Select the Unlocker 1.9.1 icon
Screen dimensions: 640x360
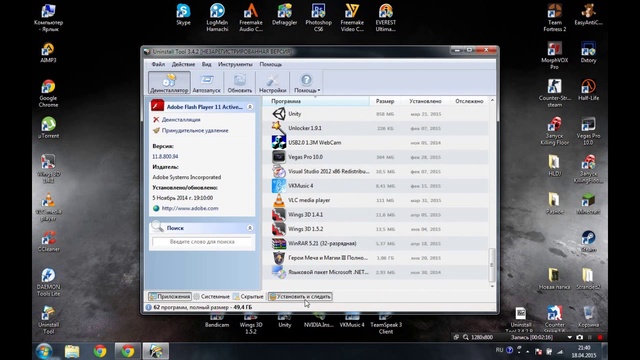(279, 128)
